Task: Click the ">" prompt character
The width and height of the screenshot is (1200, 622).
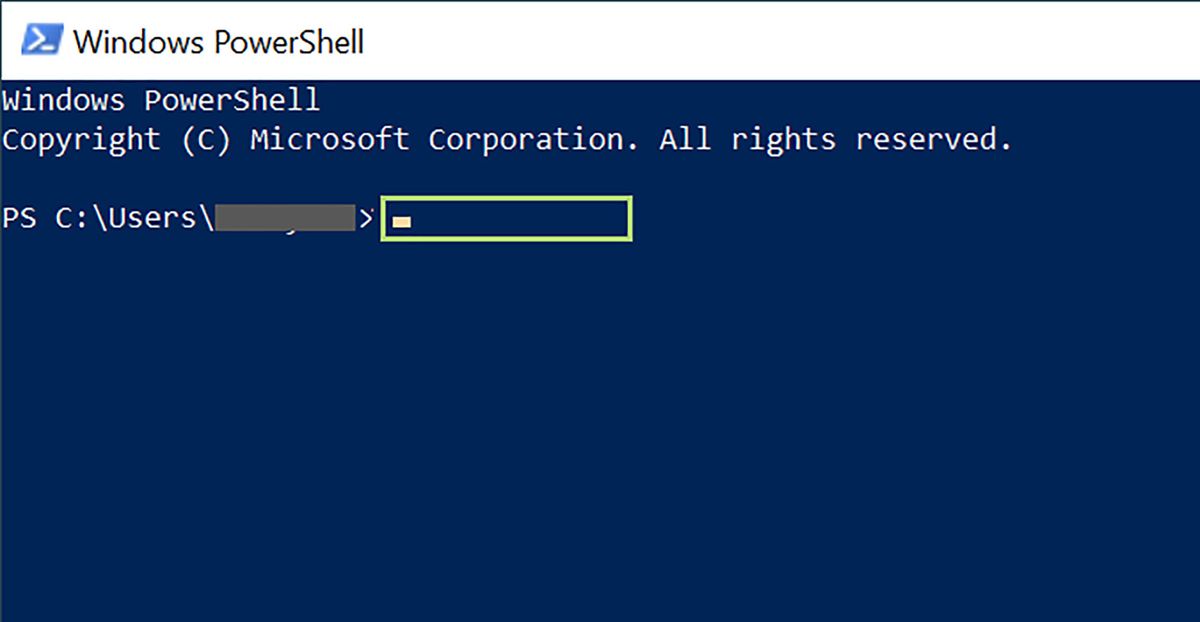Action: [366, 218]
